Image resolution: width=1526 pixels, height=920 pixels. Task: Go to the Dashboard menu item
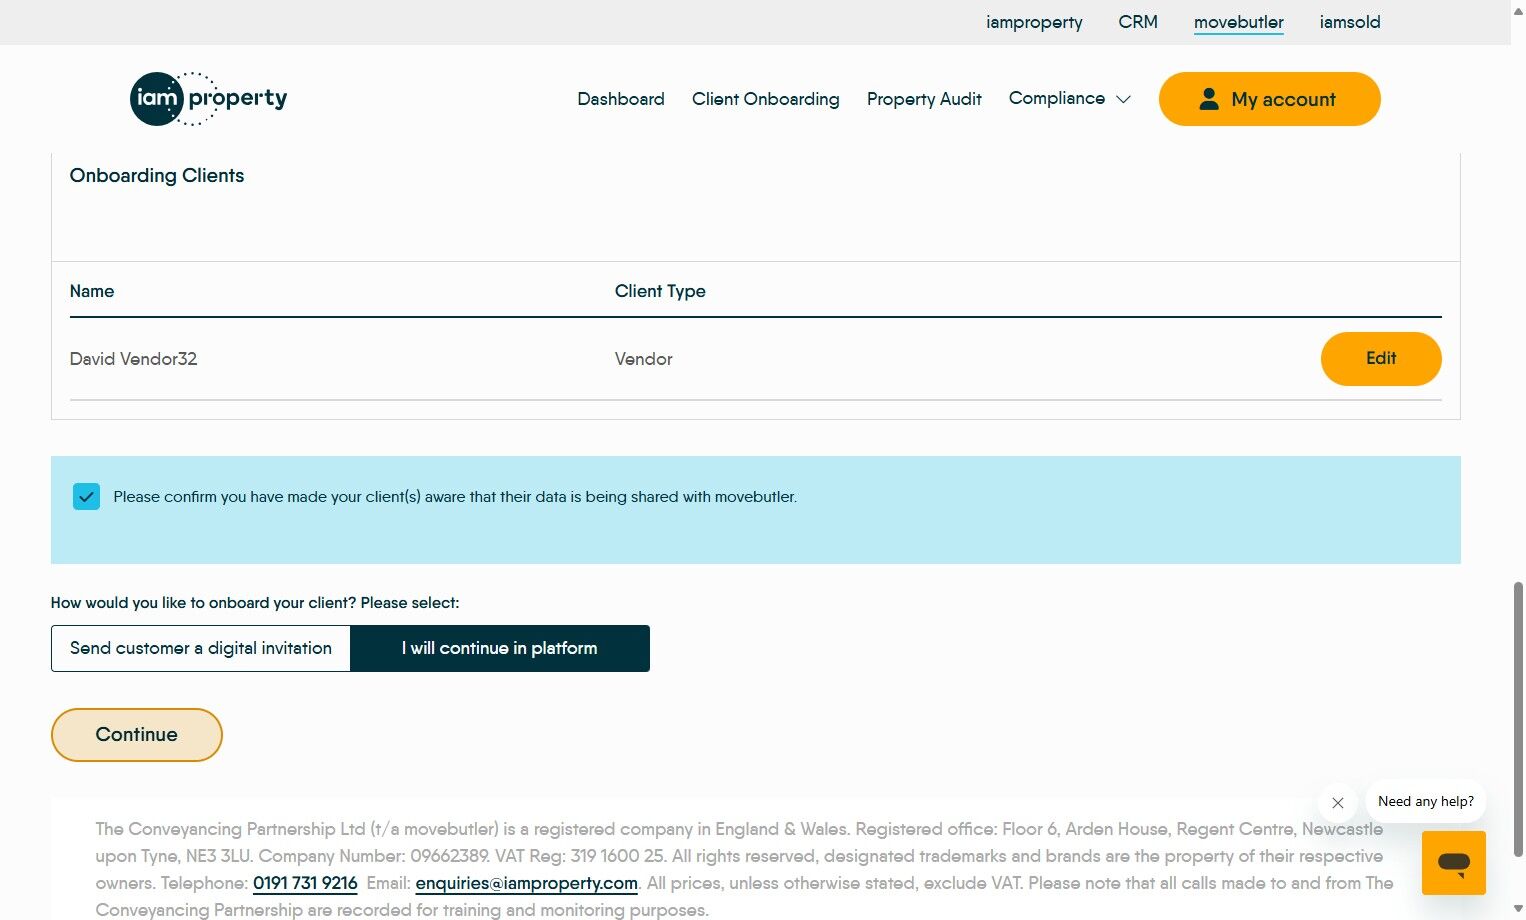pyautogui.click(x=621, y=99)
